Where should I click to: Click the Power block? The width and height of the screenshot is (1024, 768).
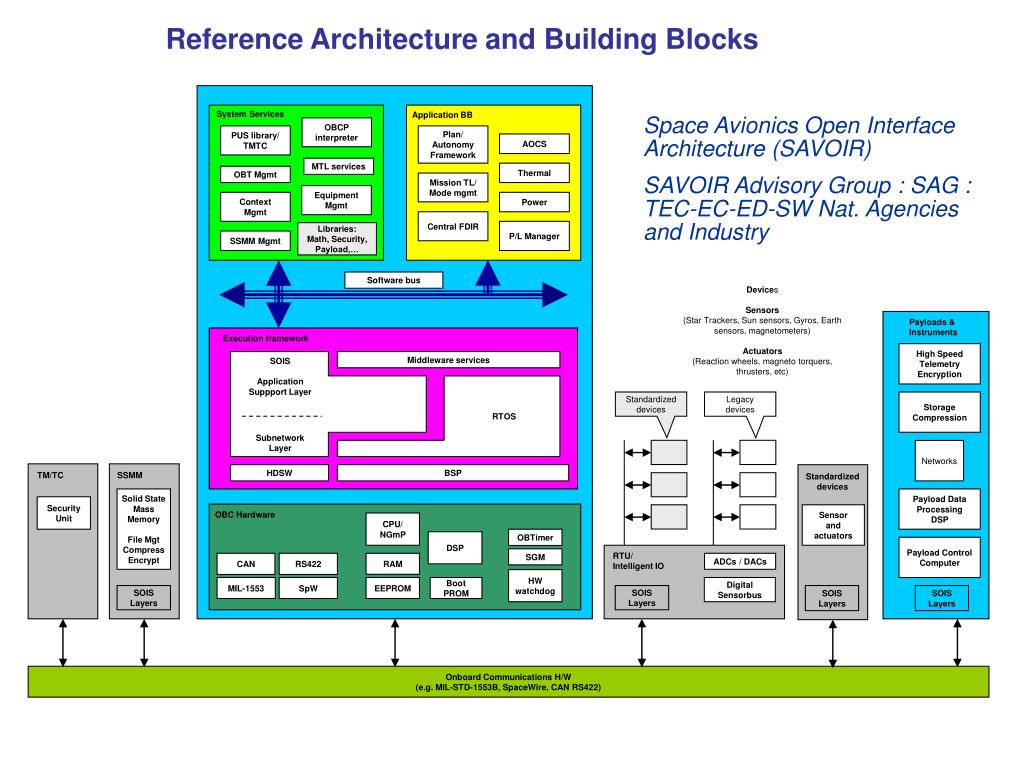point(534,202)
